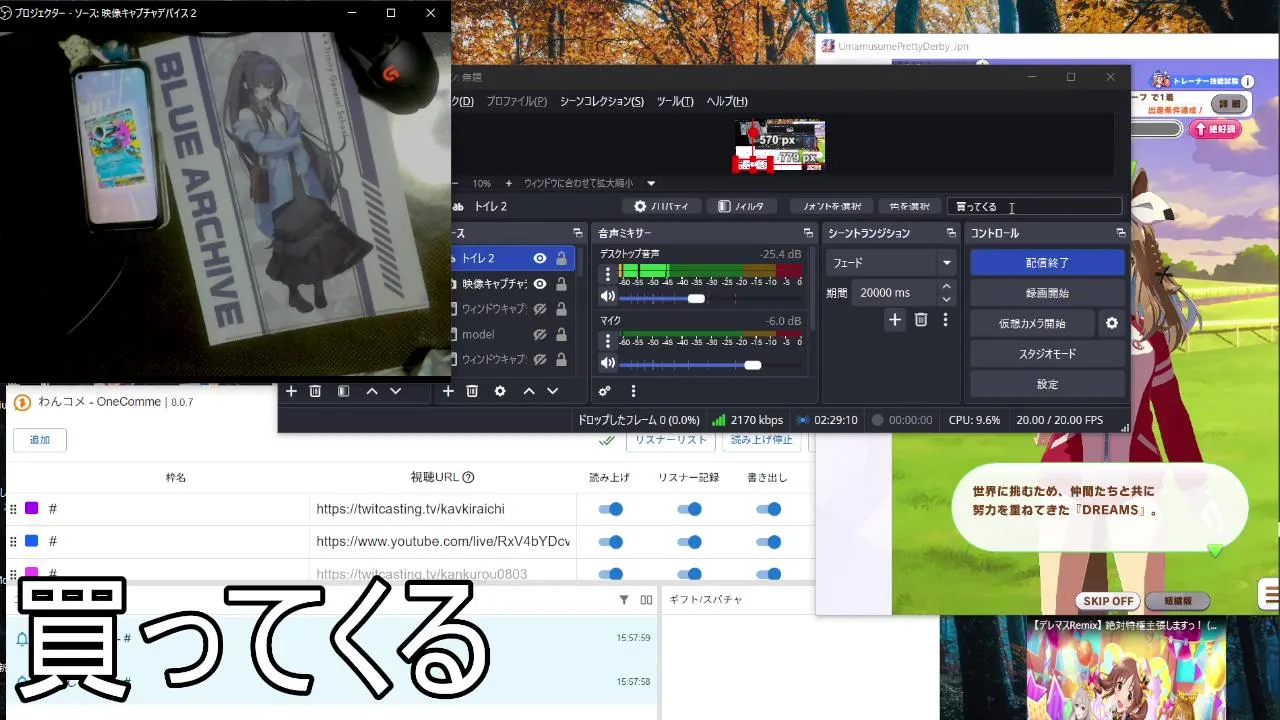The height and width of the screenshot is (720, 1280).
Task: Open the プロファイル(P) menu
Action: pyautogui.click(x=516, y=101)
